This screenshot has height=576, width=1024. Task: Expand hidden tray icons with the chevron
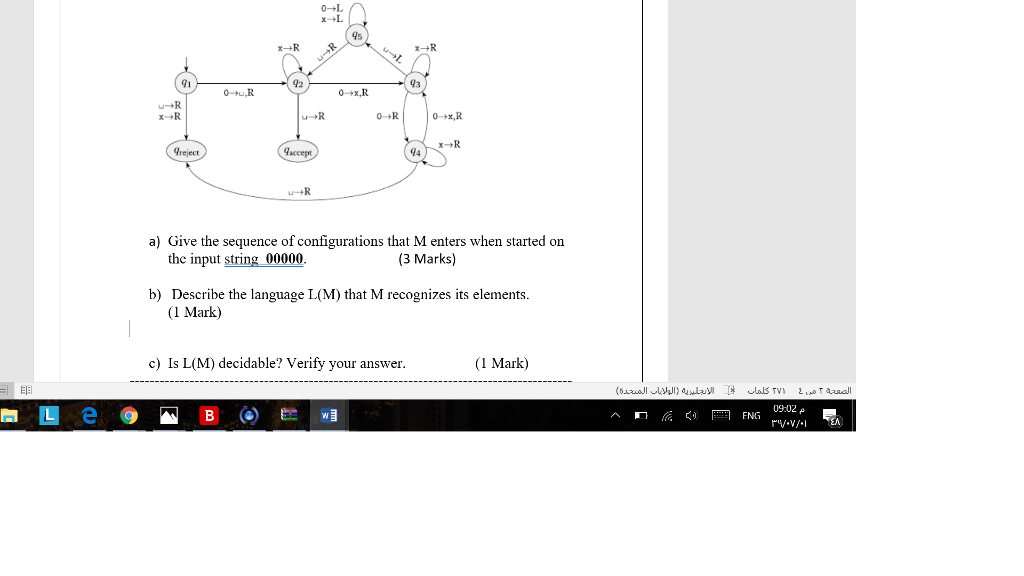(x=614, y=414)
